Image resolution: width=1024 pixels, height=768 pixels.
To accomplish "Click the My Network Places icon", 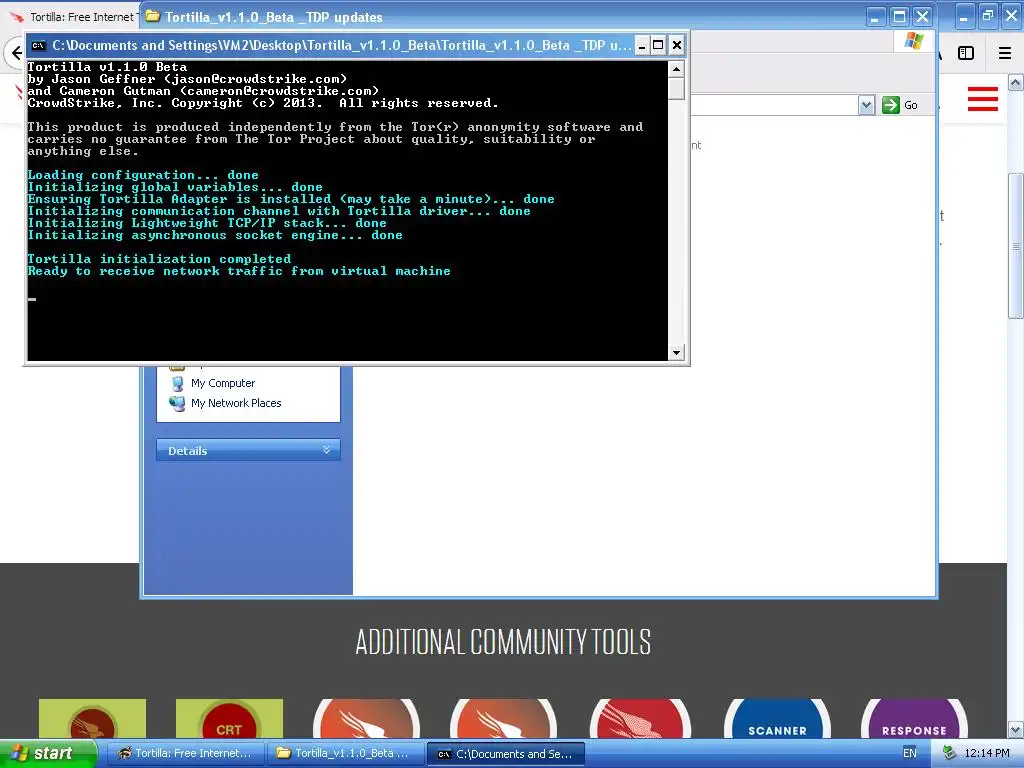I will point(177,404).
